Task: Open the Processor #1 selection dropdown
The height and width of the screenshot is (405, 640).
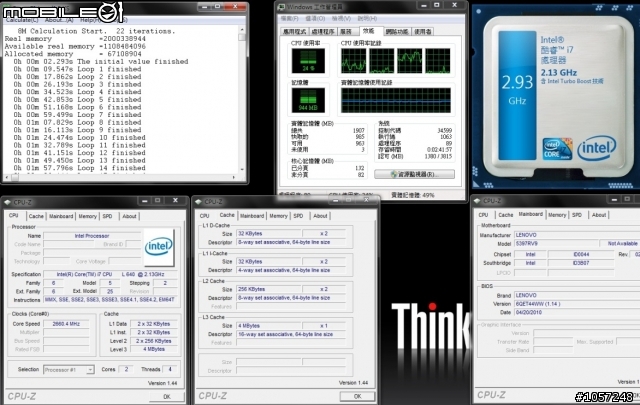Action: (90, 369)
